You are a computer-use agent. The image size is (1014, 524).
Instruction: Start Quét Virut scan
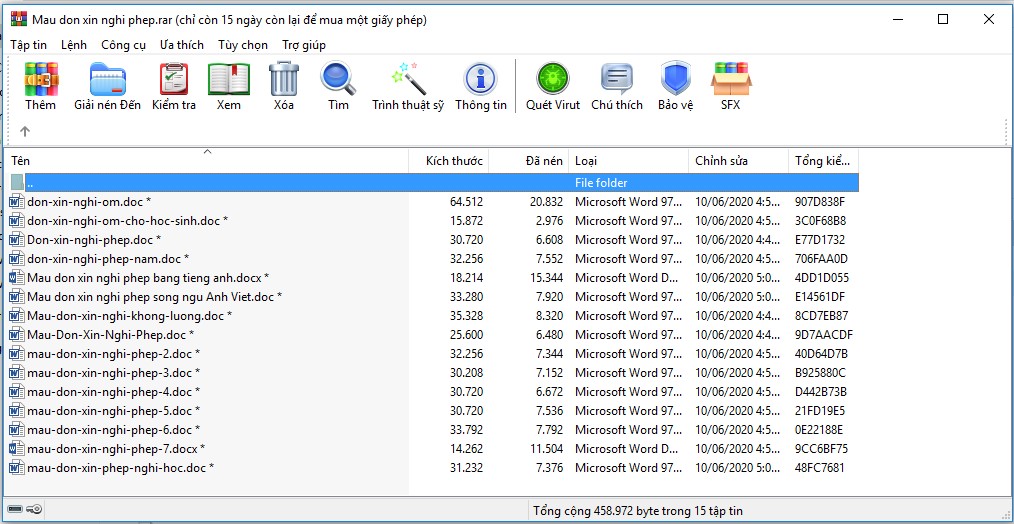(553, 79)
